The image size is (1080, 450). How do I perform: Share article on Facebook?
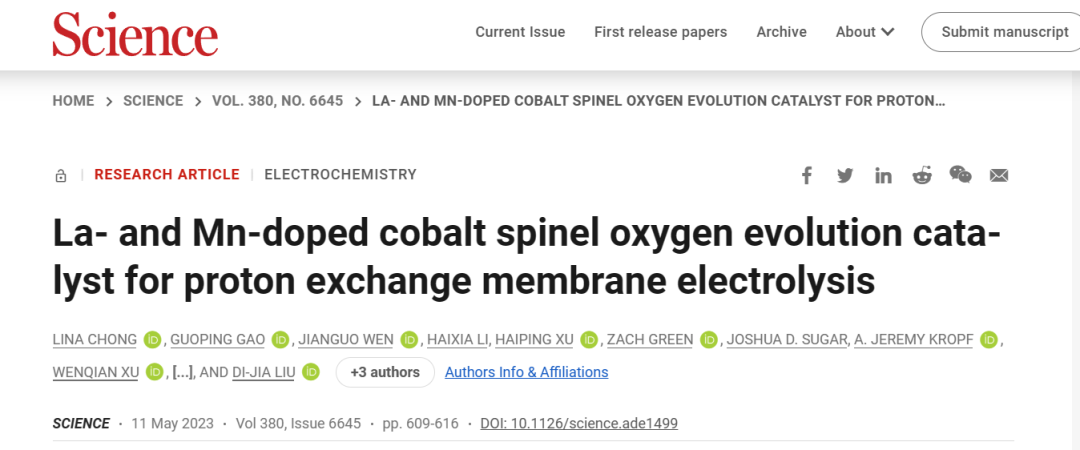click(807, 176)
